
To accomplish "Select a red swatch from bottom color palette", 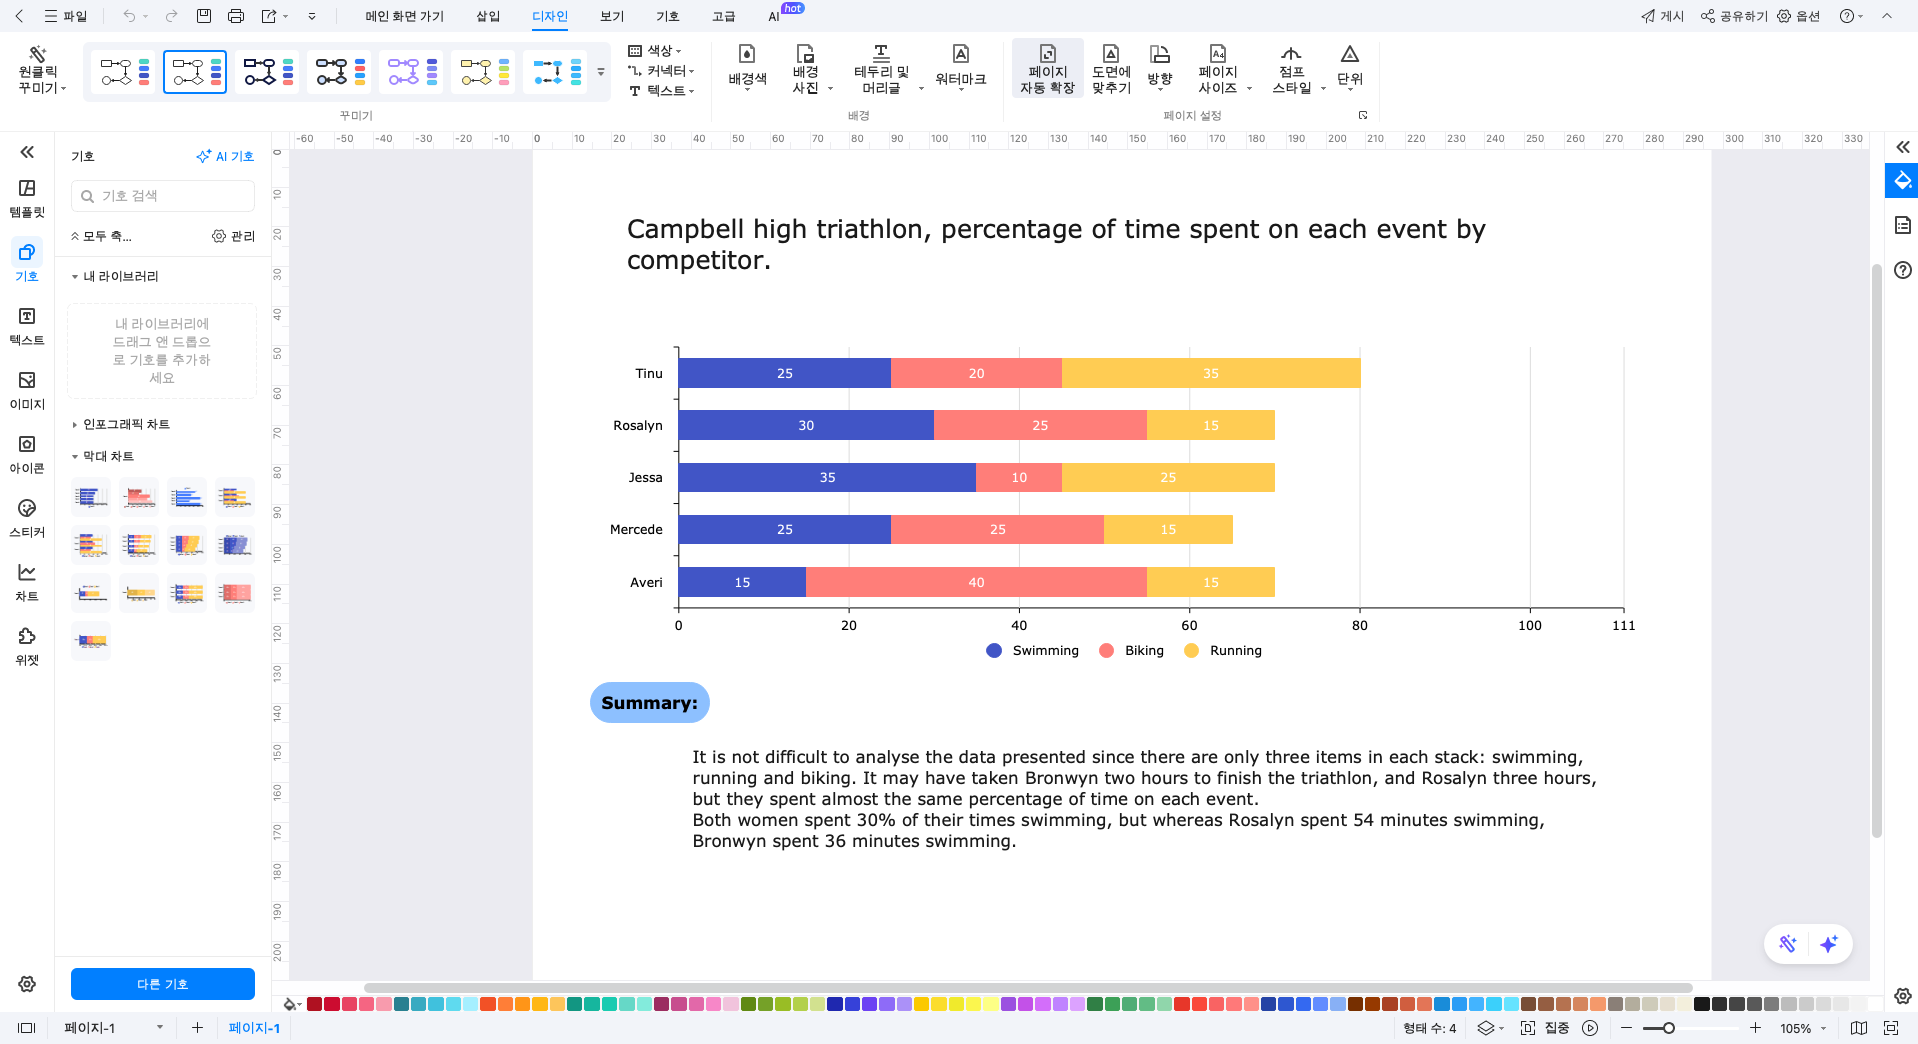I will pos(313,1003).
